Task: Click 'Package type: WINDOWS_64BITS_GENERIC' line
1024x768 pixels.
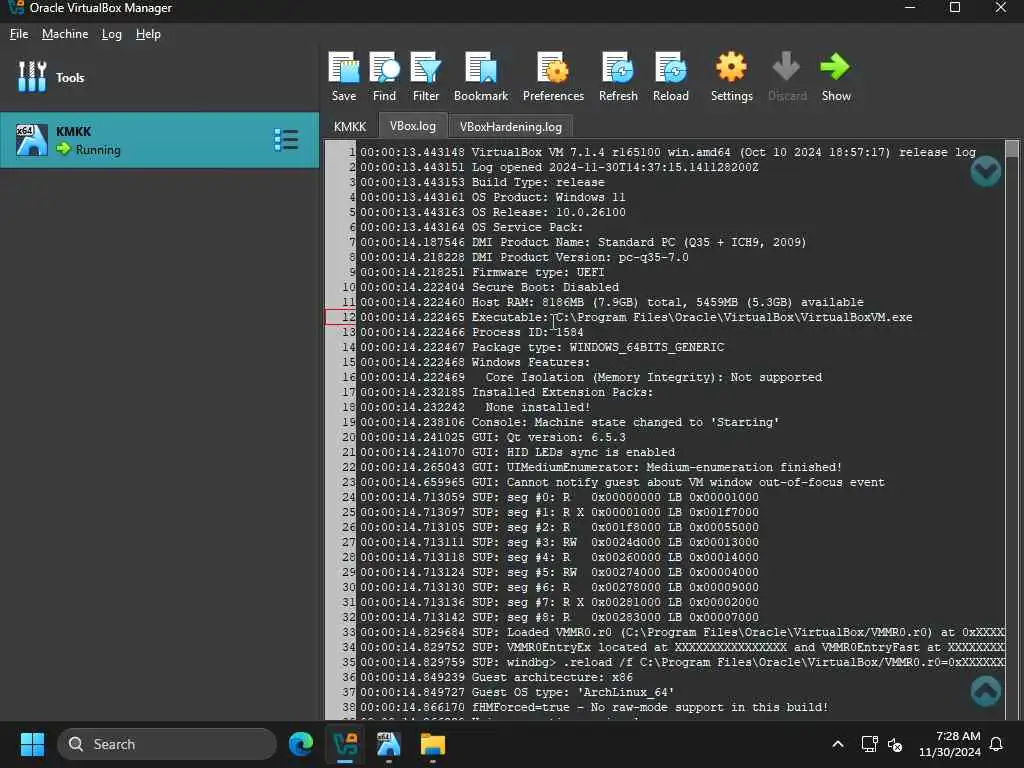Action: coord(542,347)
